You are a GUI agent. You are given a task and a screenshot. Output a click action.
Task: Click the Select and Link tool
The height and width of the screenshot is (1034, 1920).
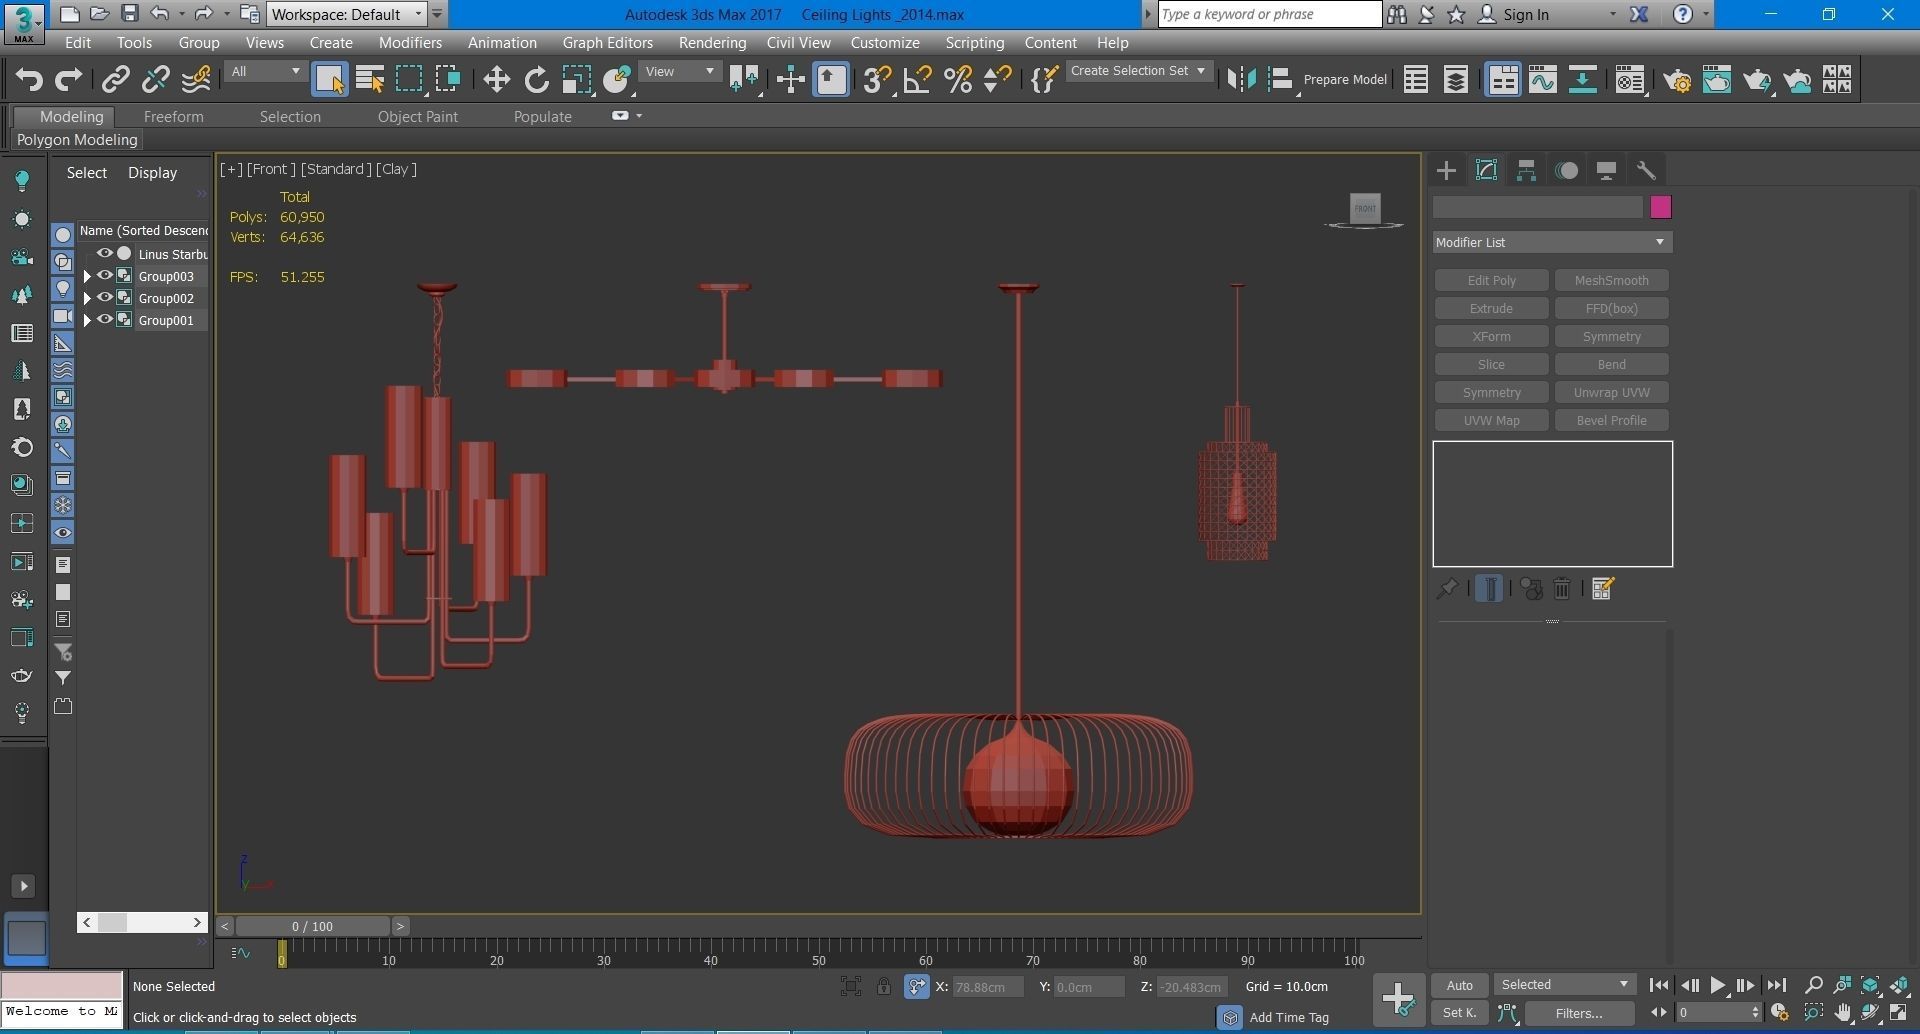click(116, 80)
